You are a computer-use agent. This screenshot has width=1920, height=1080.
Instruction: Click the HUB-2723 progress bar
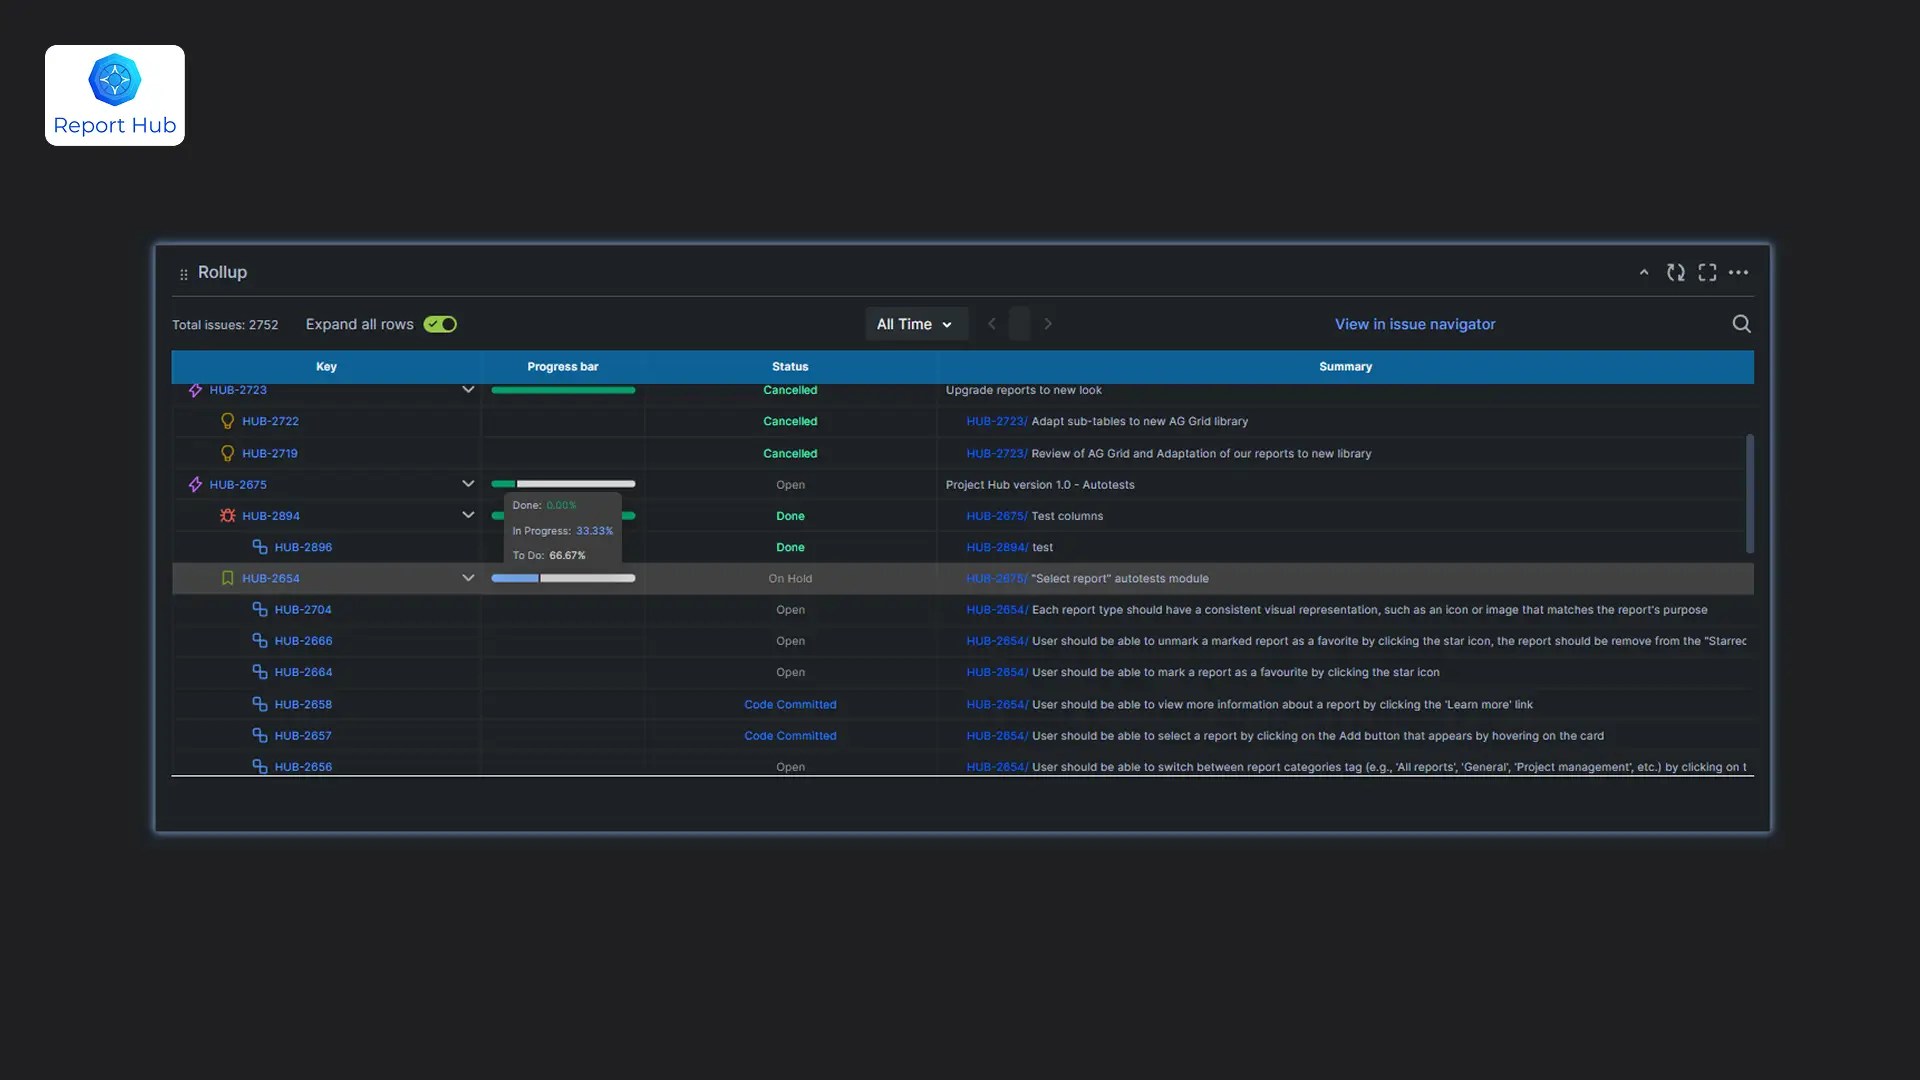point(563,390)
